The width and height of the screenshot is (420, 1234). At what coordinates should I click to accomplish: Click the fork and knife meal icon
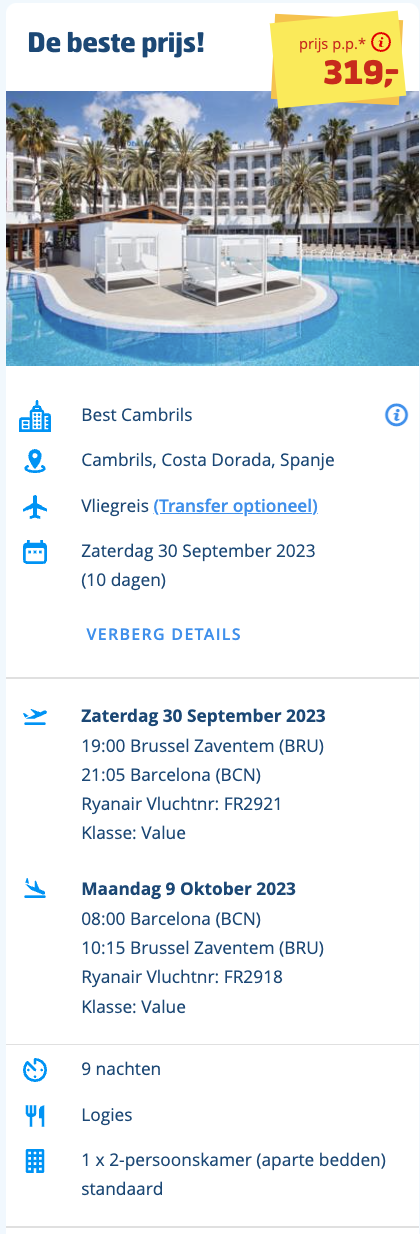[35, 1115]
